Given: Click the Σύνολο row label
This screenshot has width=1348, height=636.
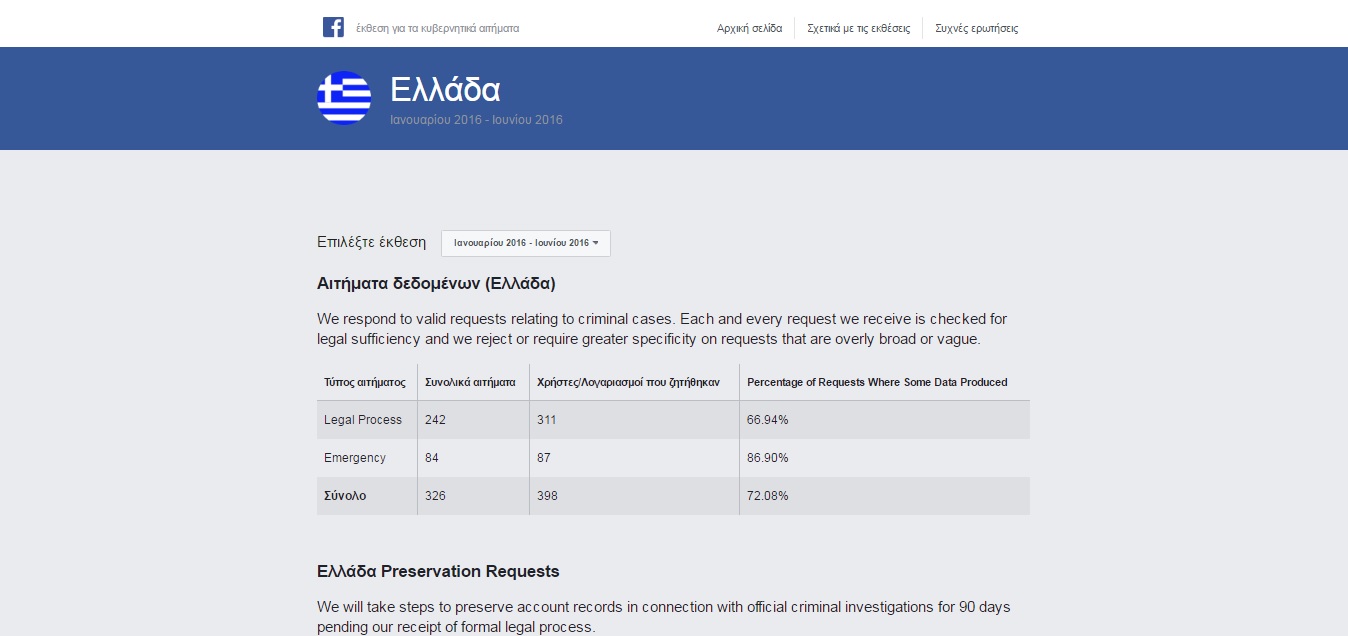Looking at the screenshot, I should (345, 496).
